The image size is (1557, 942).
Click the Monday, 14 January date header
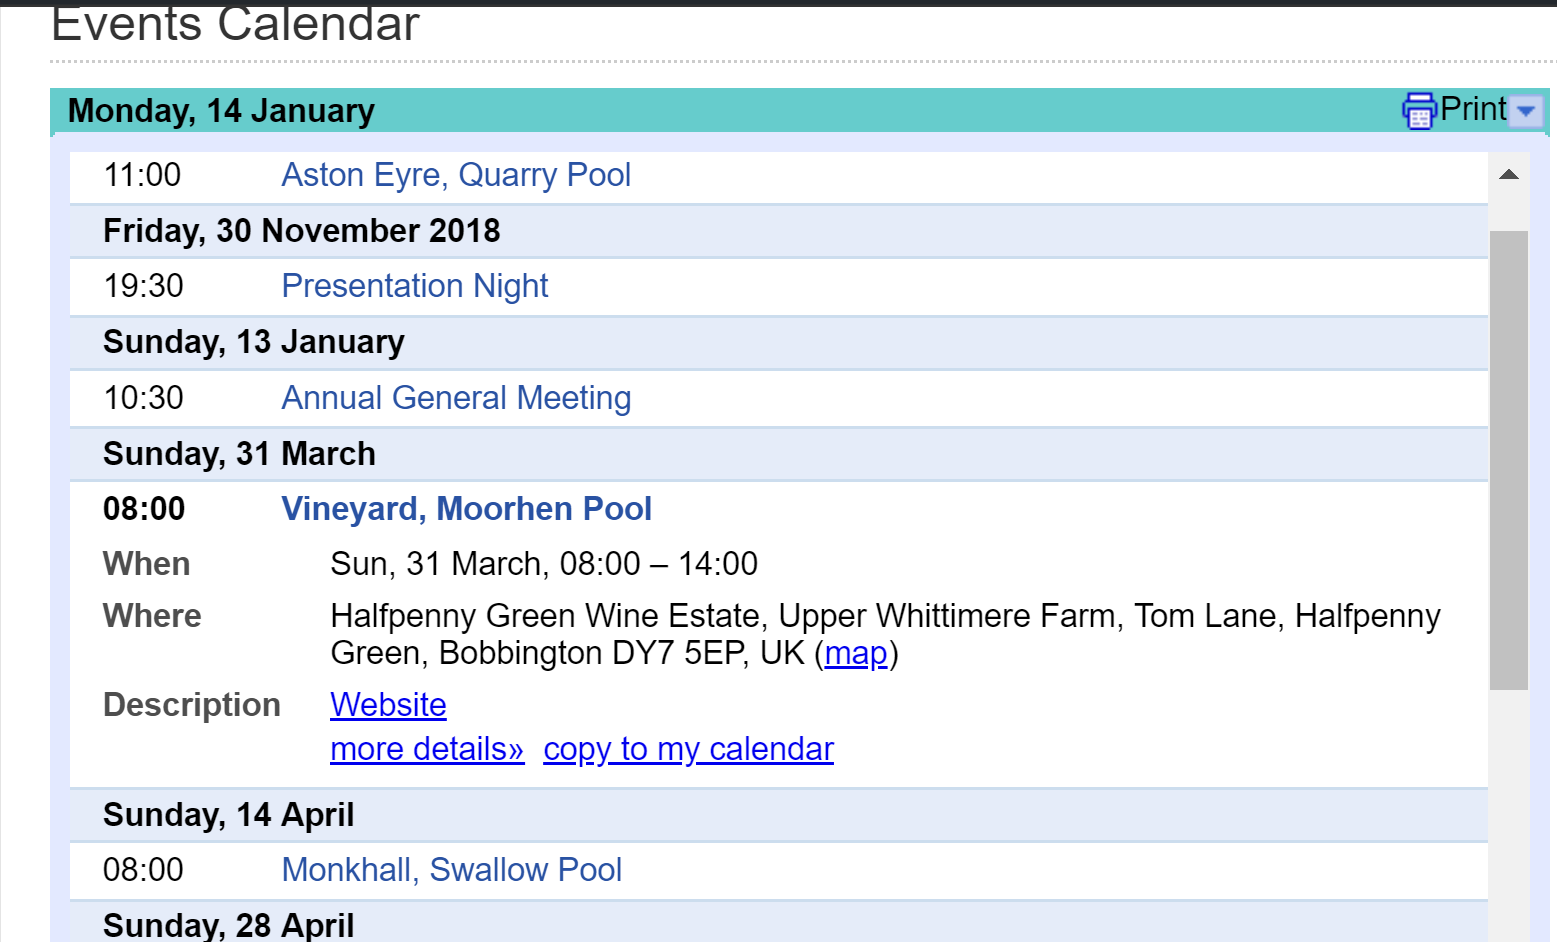pos(221,111)
